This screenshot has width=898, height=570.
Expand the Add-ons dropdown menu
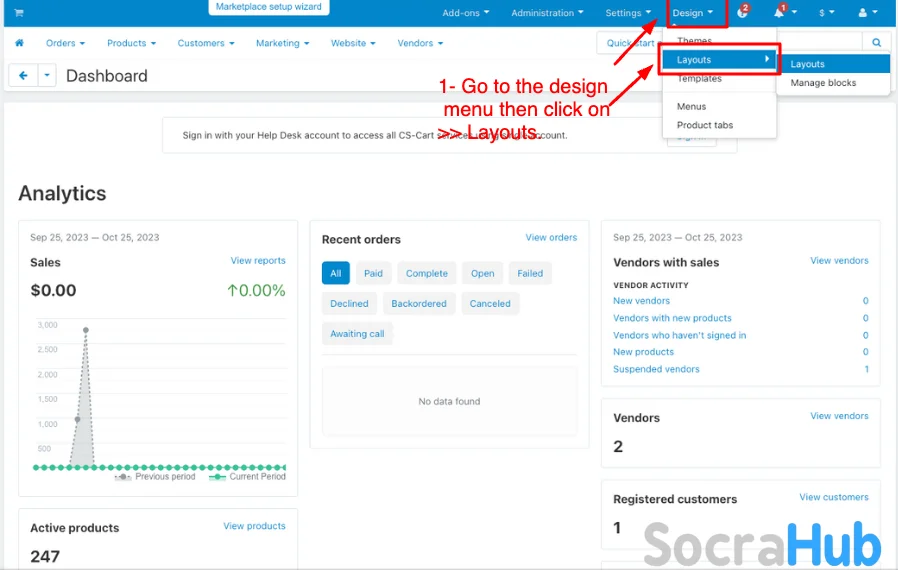[x=465, y=13]
